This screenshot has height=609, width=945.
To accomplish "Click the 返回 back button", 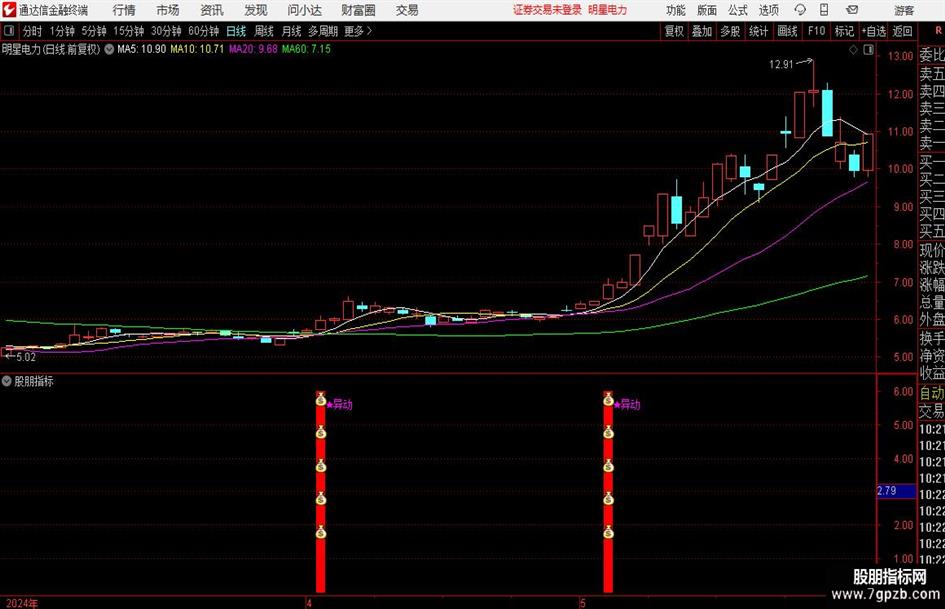I will pos(902,31).
